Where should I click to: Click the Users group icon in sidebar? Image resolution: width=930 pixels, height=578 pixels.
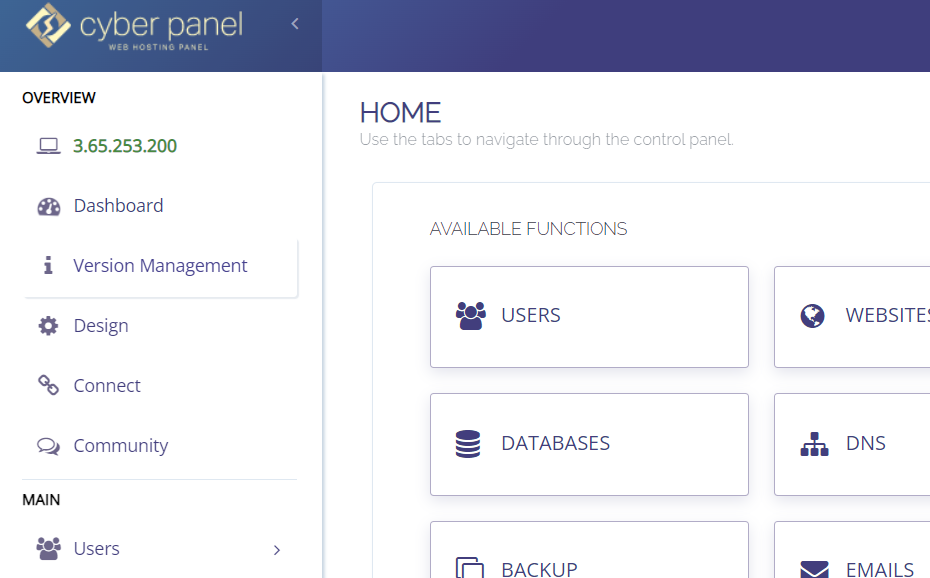(49, 549)
